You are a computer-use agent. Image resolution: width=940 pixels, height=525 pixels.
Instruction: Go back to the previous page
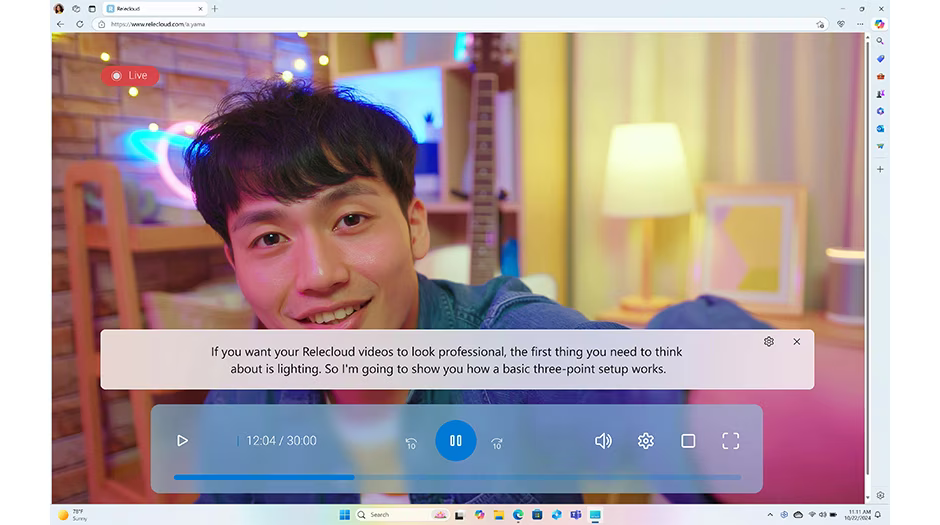(60, 24)
